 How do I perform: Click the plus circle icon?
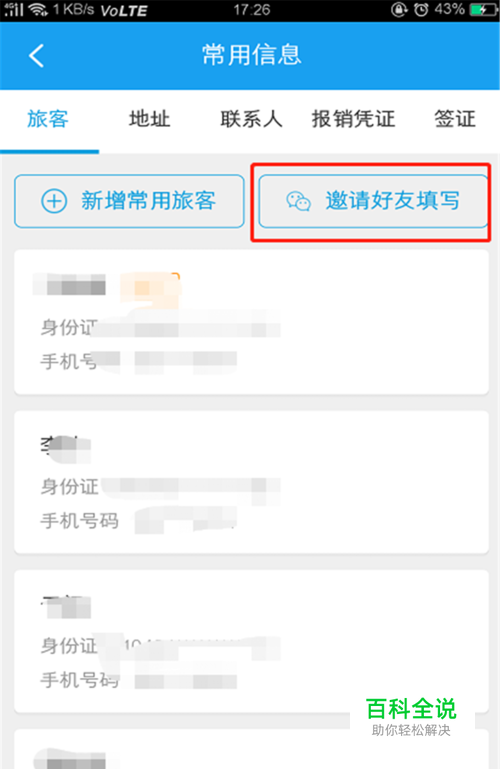(54, 201)
